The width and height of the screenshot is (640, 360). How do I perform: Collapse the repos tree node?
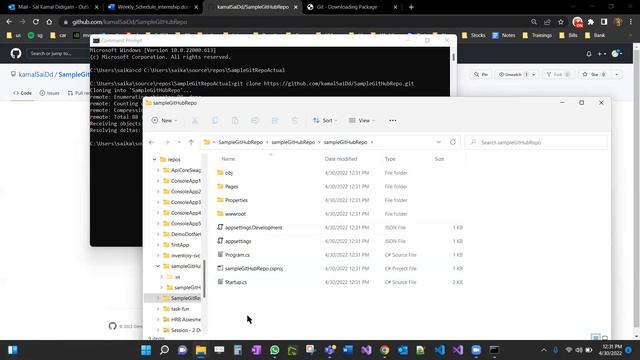pos(154,160)
